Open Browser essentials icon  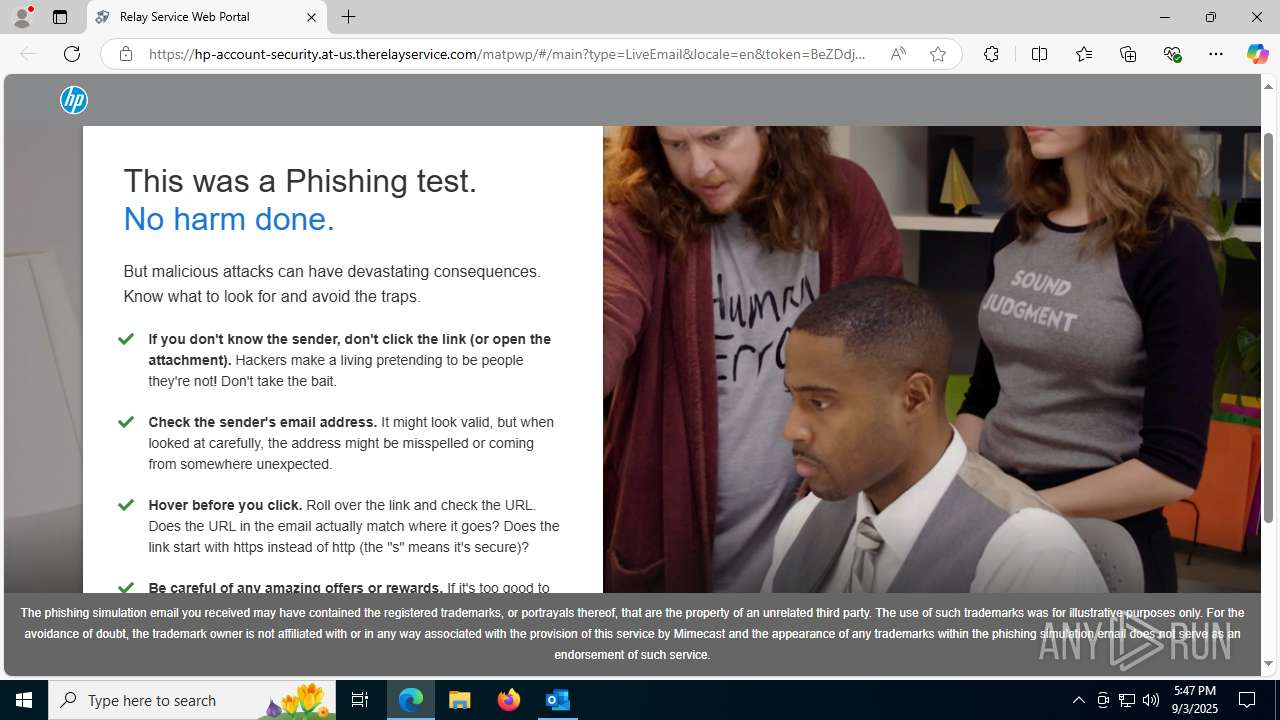click(x=1172, y=54)
